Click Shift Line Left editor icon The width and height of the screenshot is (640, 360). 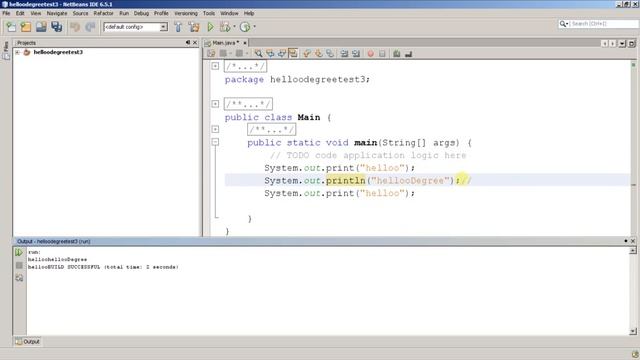344,53
